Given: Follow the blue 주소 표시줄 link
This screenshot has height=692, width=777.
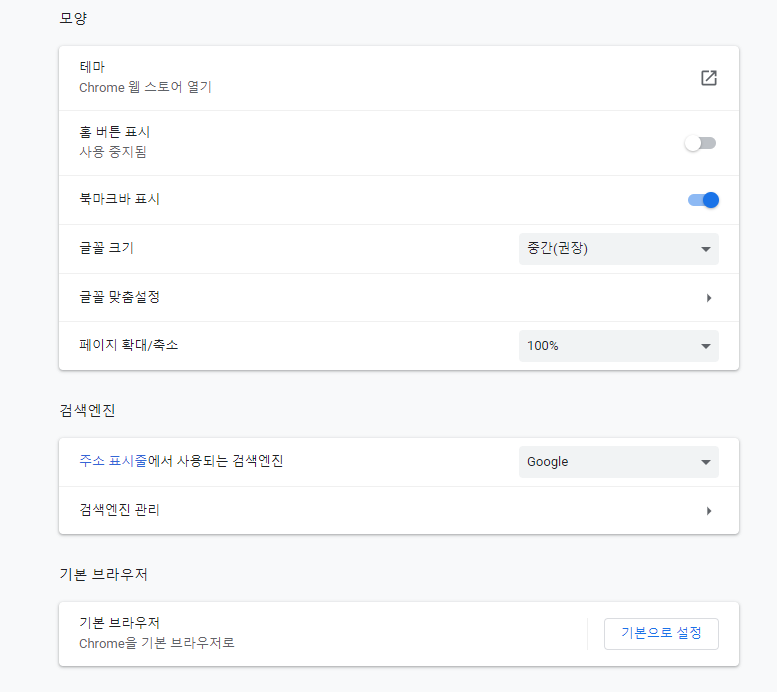Looking at the screenshot, I should click(113, 461).
